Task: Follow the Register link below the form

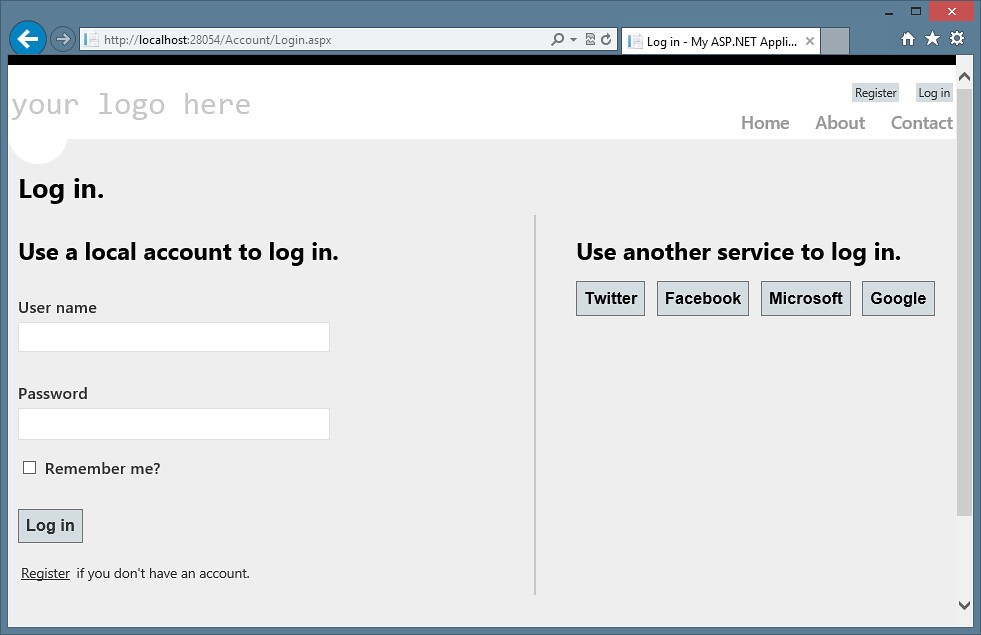Action: 45,573
